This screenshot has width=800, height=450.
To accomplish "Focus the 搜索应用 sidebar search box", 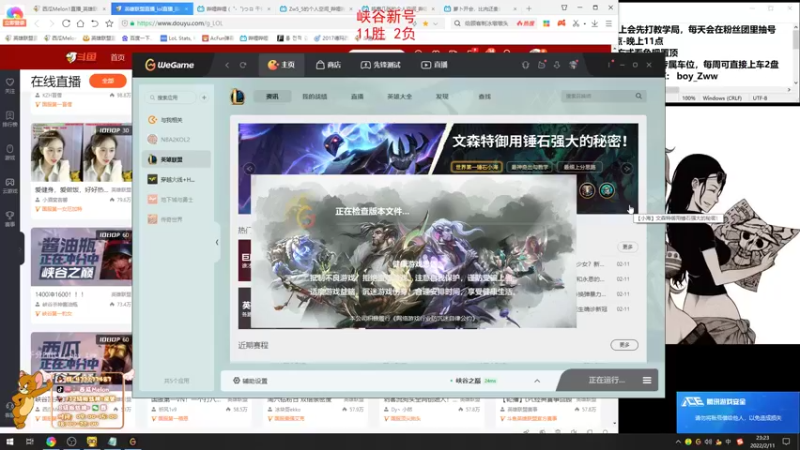I will pyautogui.click(x=170, y=97).
